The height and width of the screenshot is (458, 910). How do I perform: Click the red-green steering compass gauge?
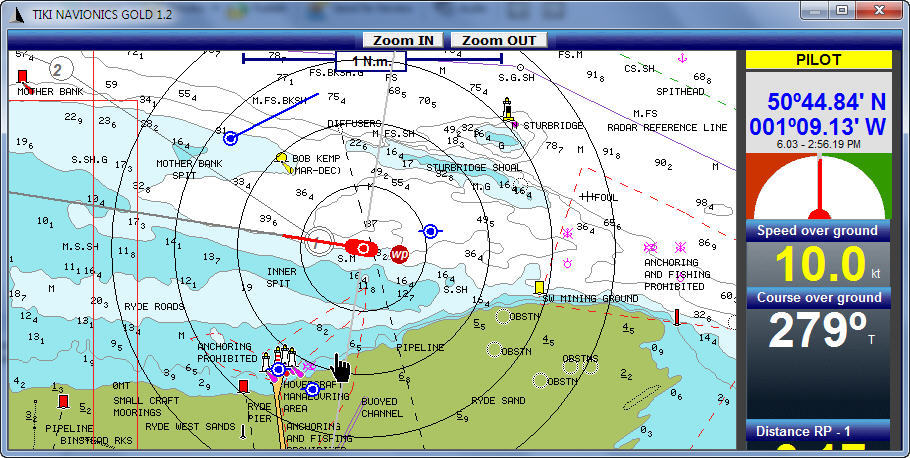point(818,186)
